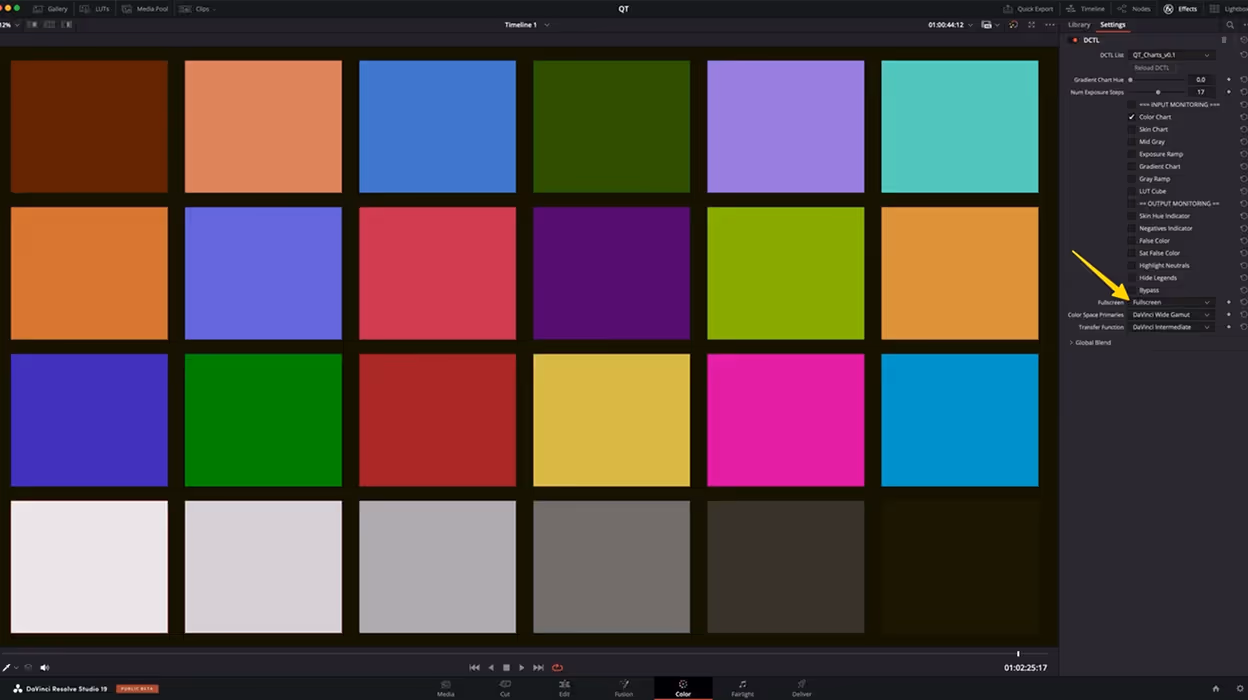Open viewer three-dot options menu

pyautogui.click(x=1048, y=25)
